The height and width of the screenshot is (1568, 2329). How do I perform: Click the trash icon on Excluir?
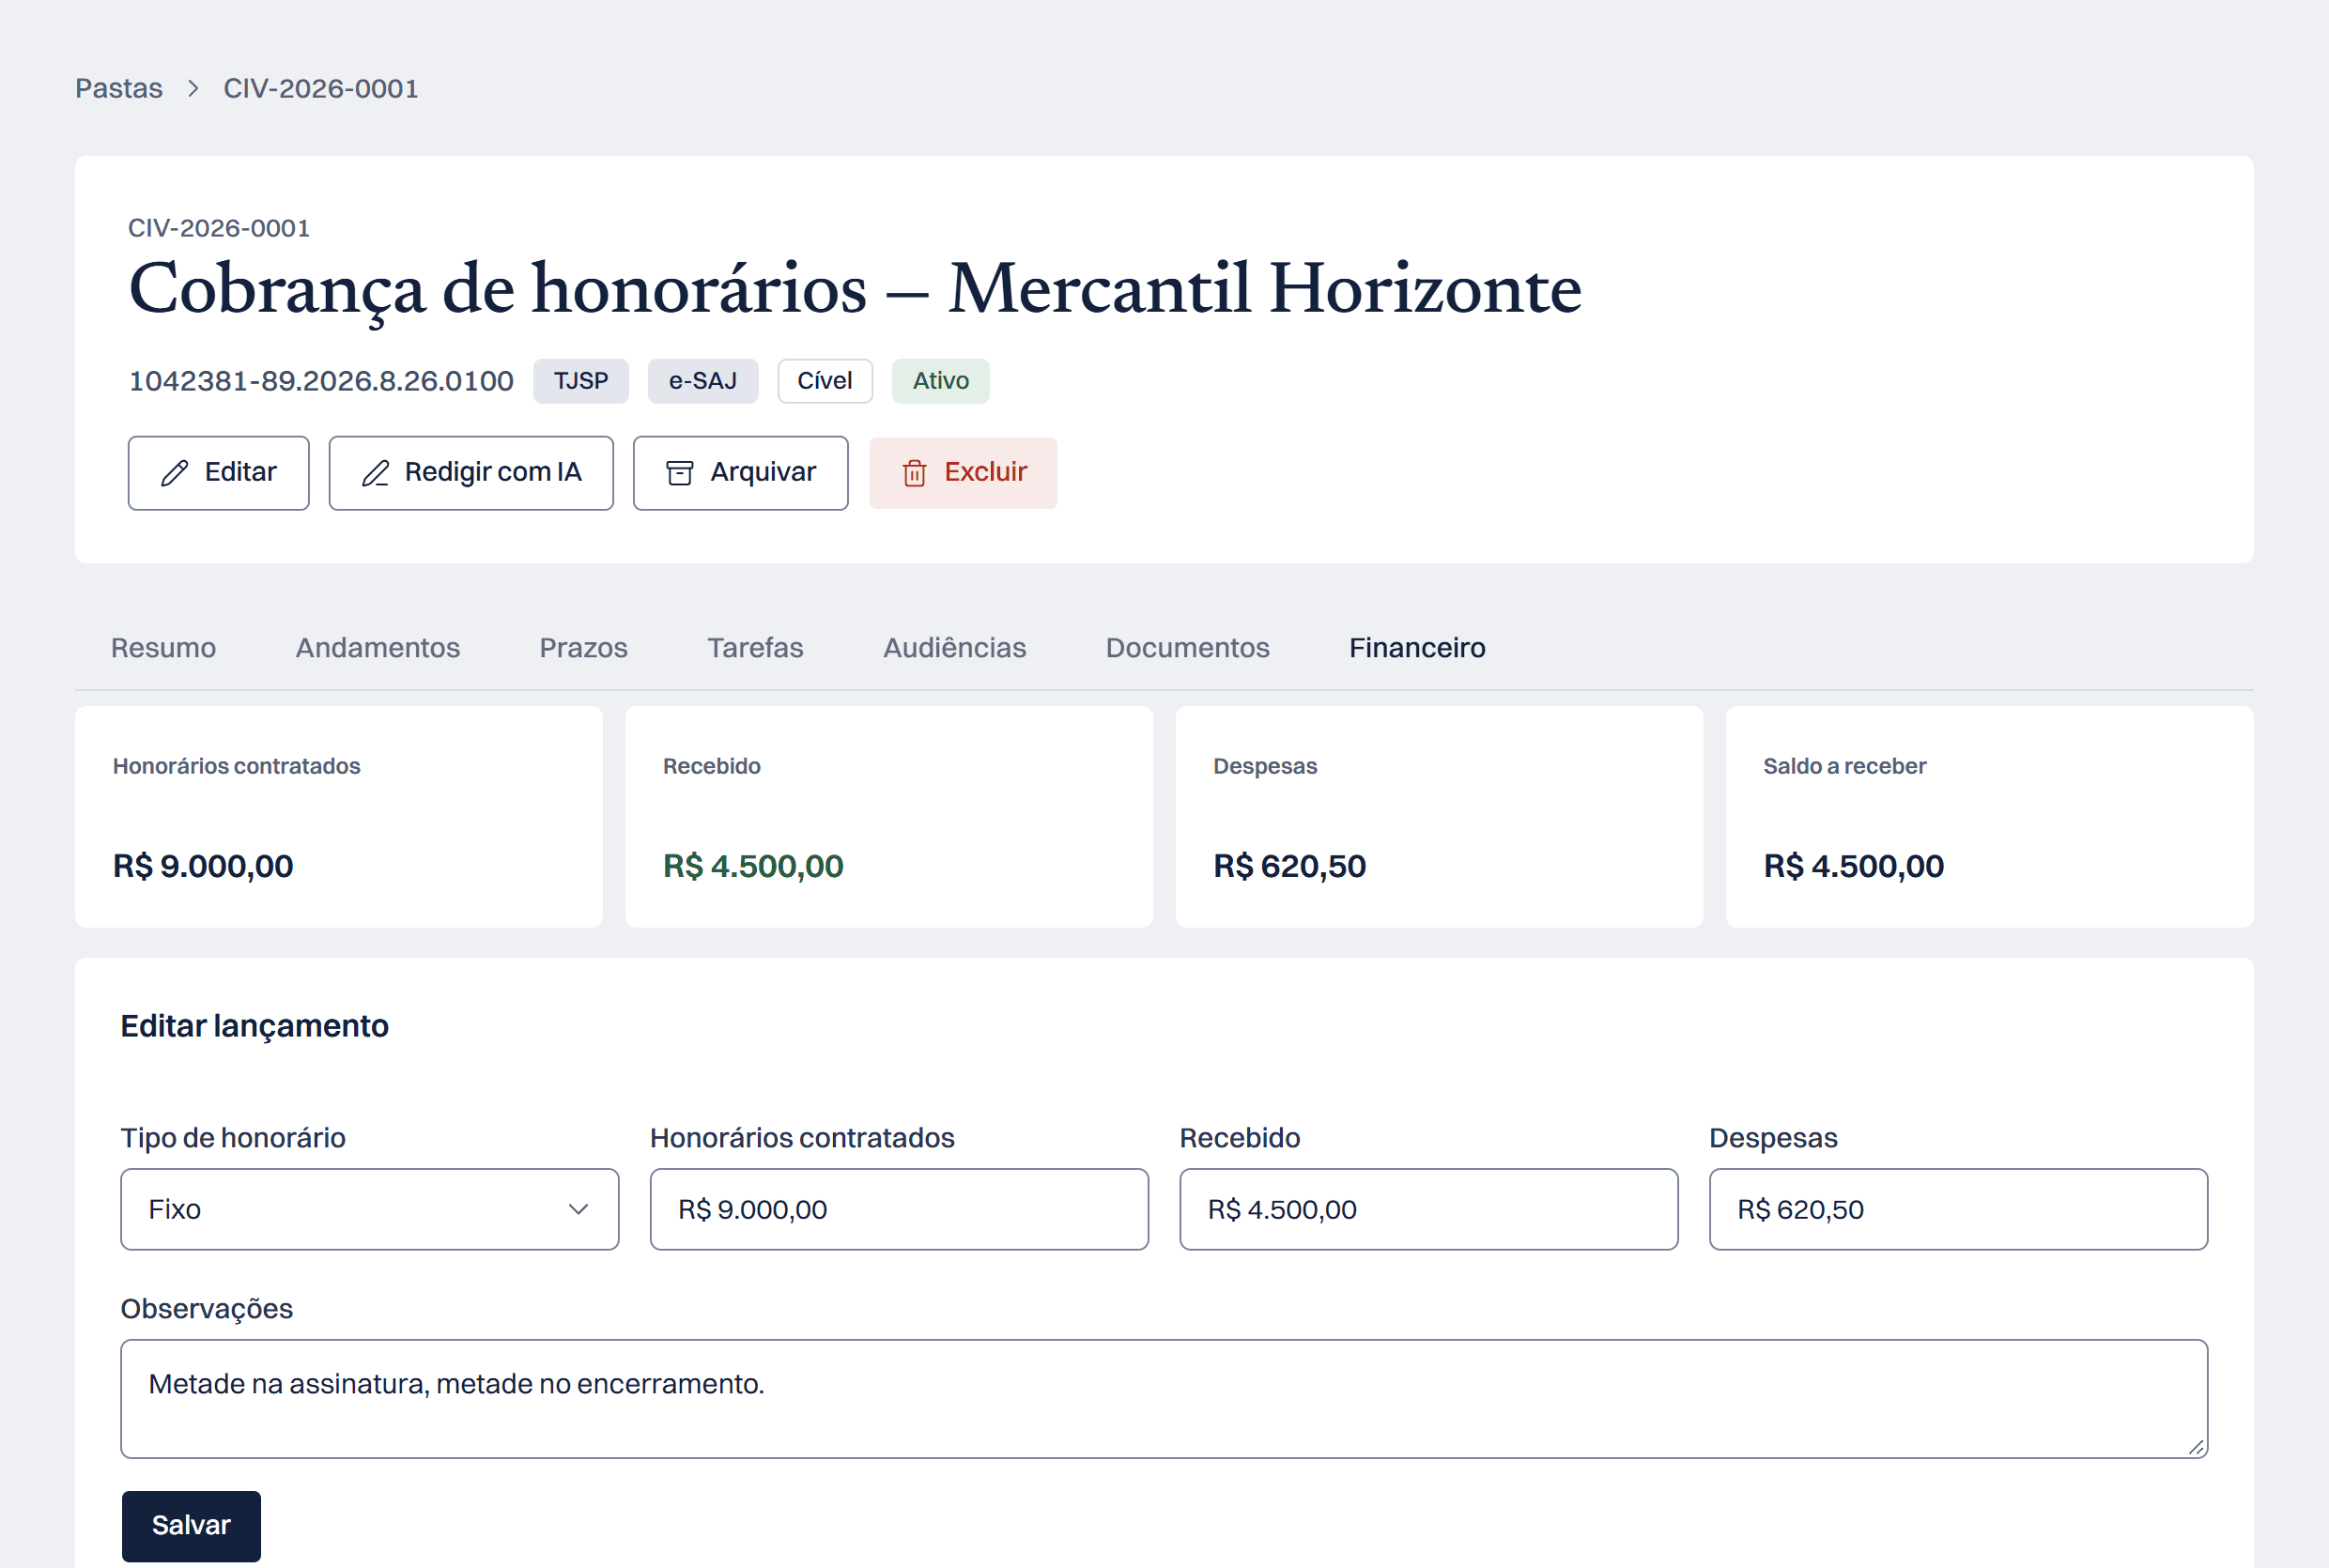tap(914, 473)
